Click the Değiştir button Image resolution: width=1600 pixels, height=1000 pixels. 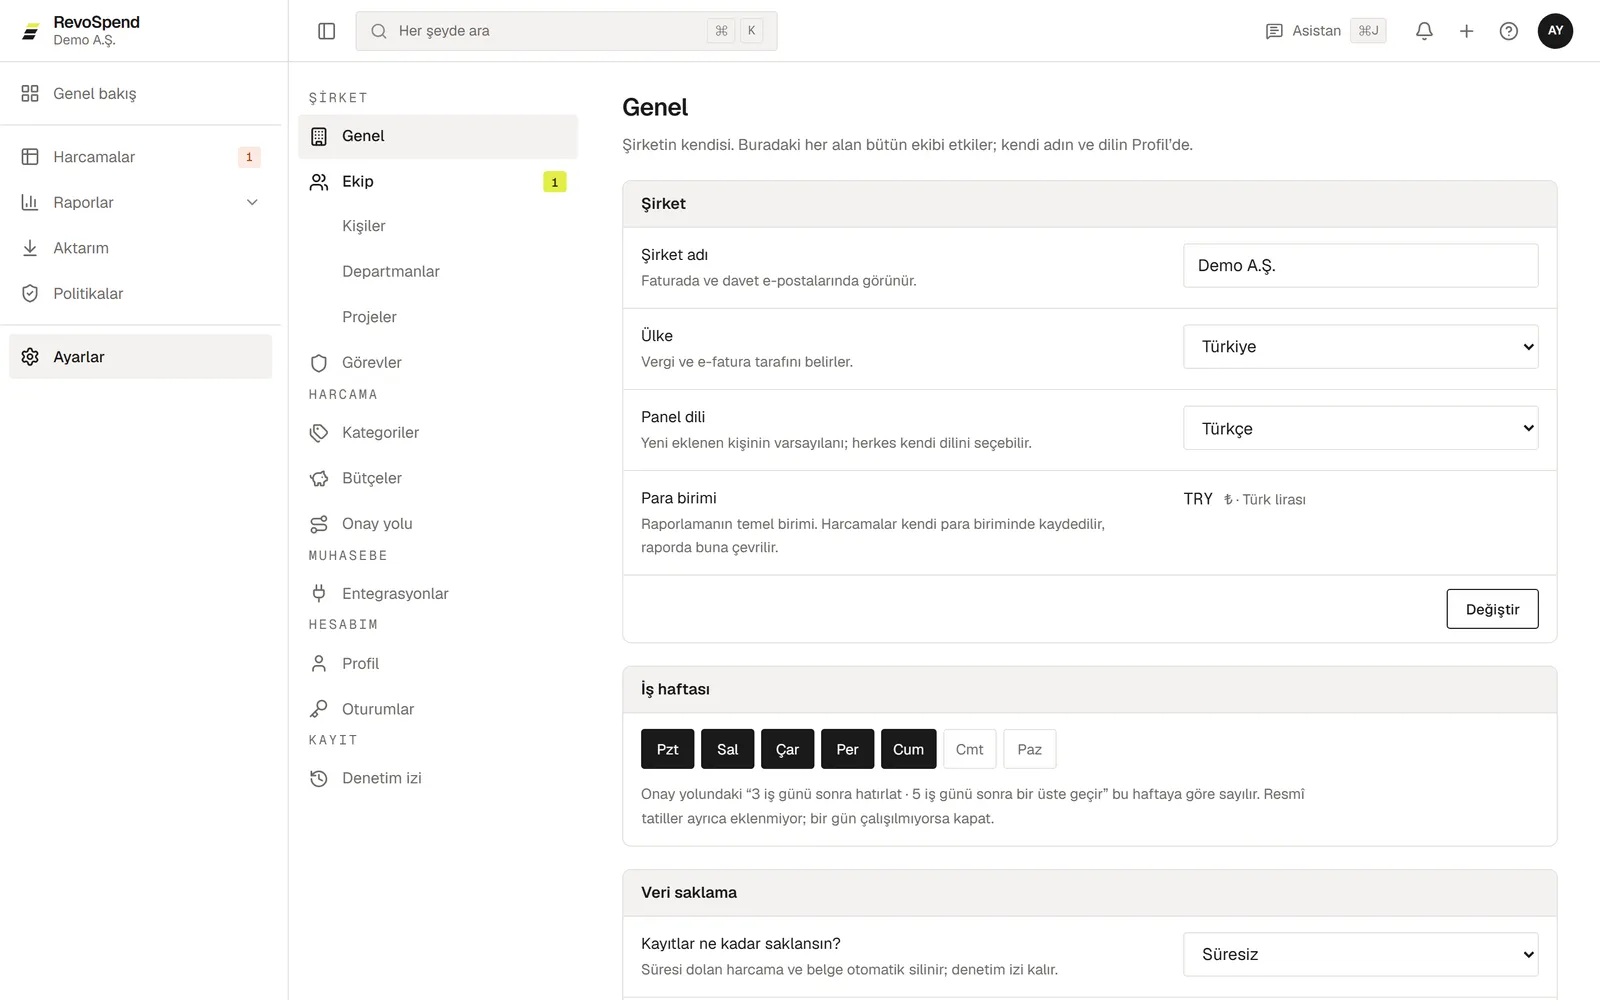pyautogui.click(x=1492, y=609)
